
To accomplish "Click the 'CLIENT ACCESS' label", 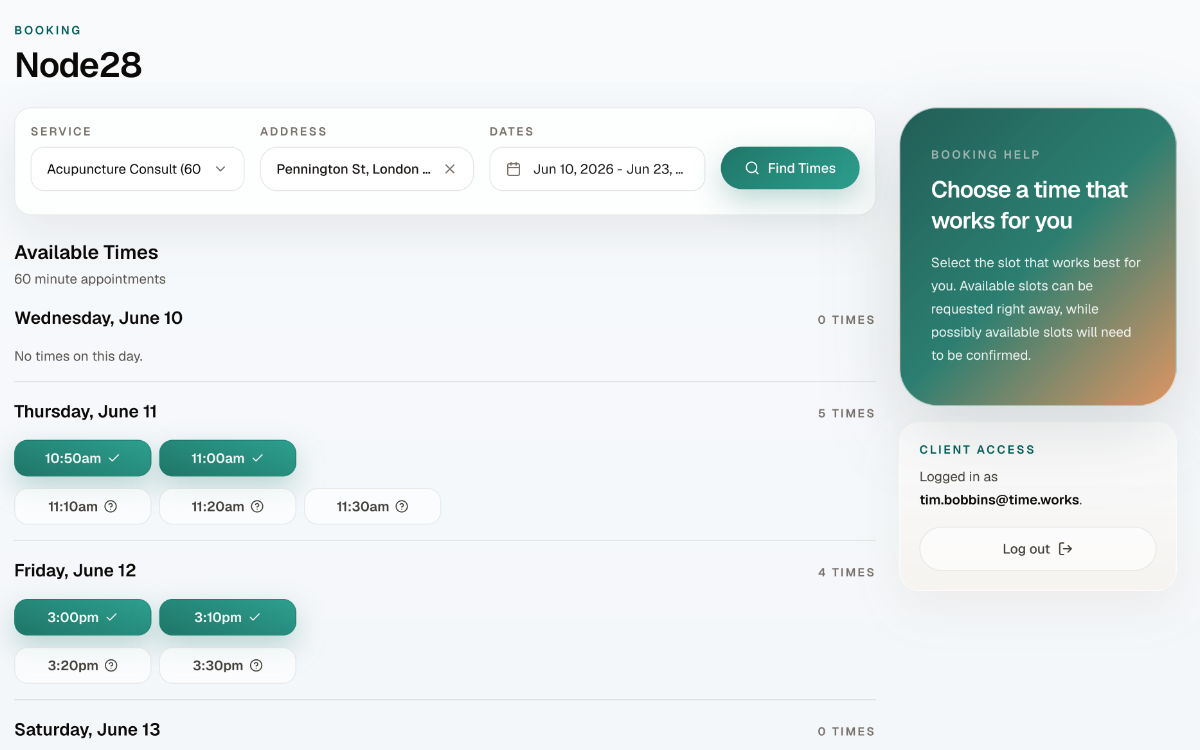I will (978, 450).
